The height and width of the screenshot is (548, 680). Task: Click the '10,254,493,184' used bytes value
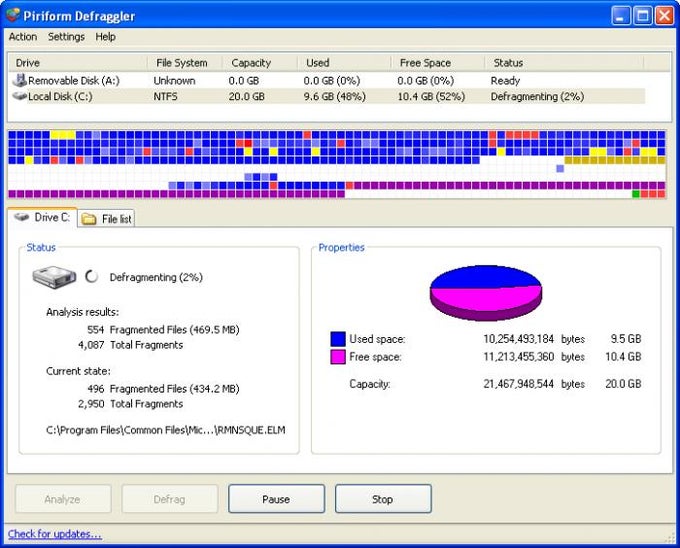[x=519, y=339]
